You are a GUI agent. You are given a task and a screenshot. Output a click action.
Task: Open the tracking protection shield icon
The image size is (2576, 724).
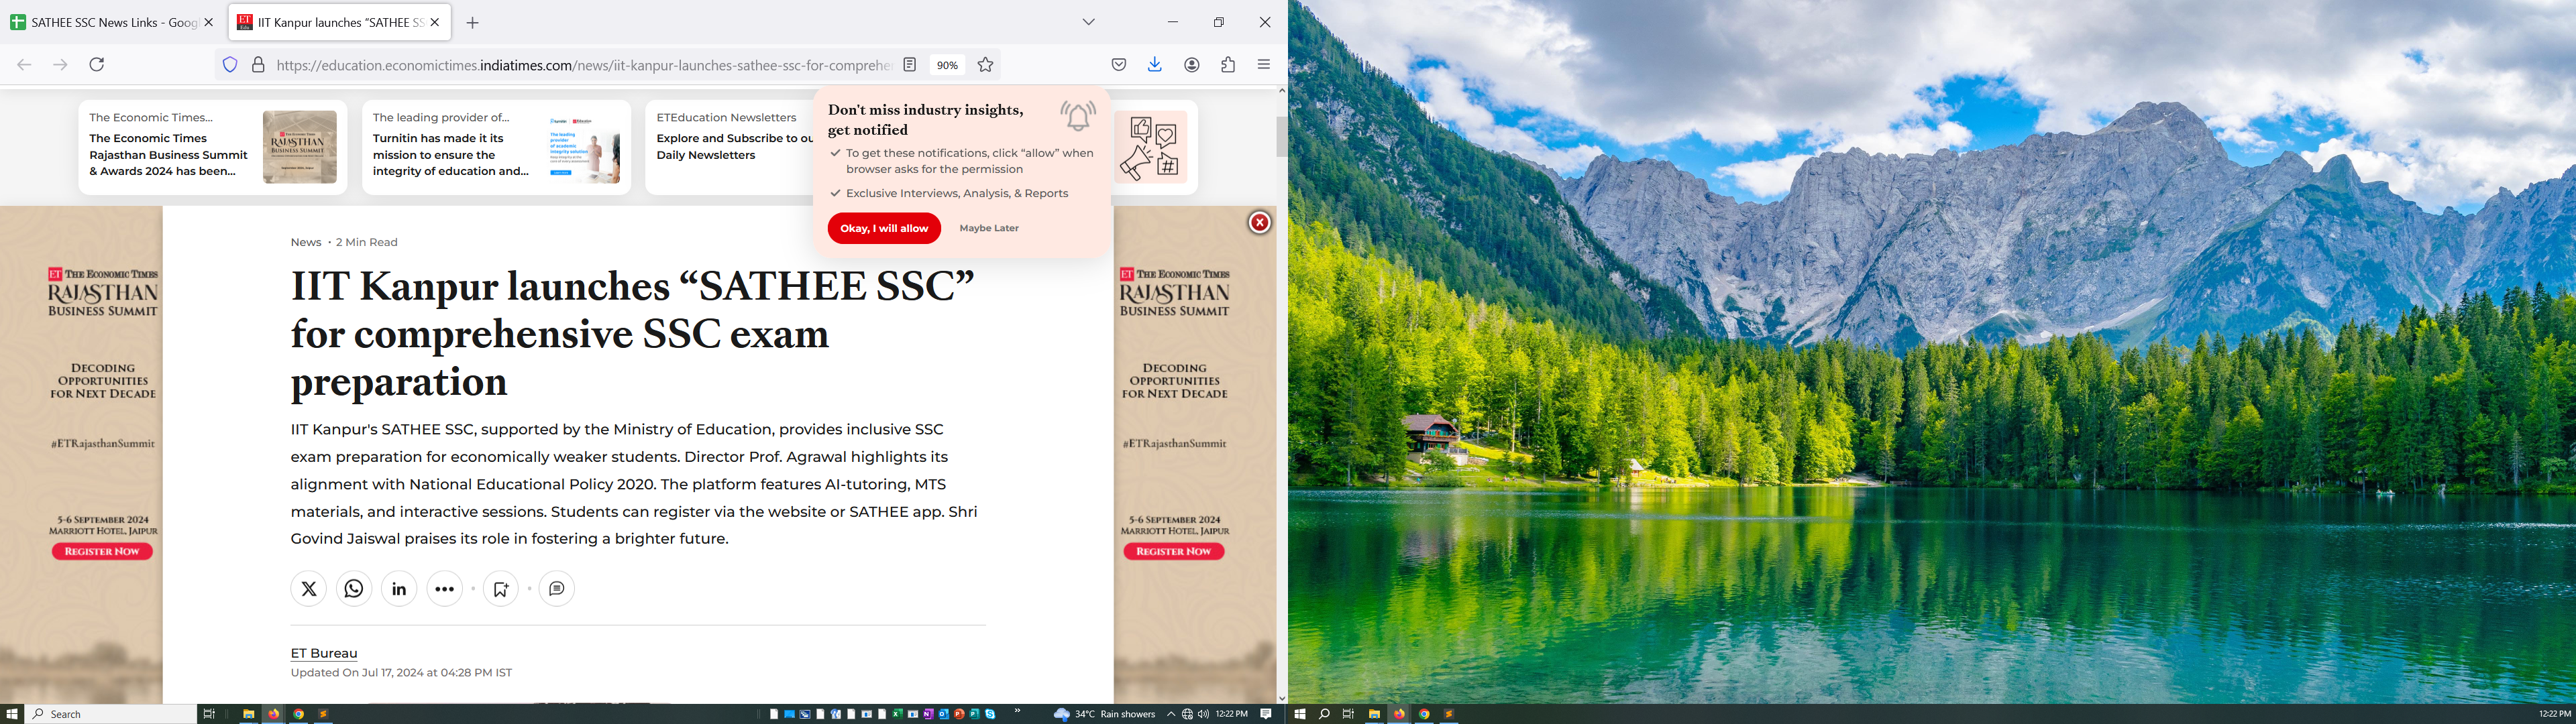coord(230,65)
